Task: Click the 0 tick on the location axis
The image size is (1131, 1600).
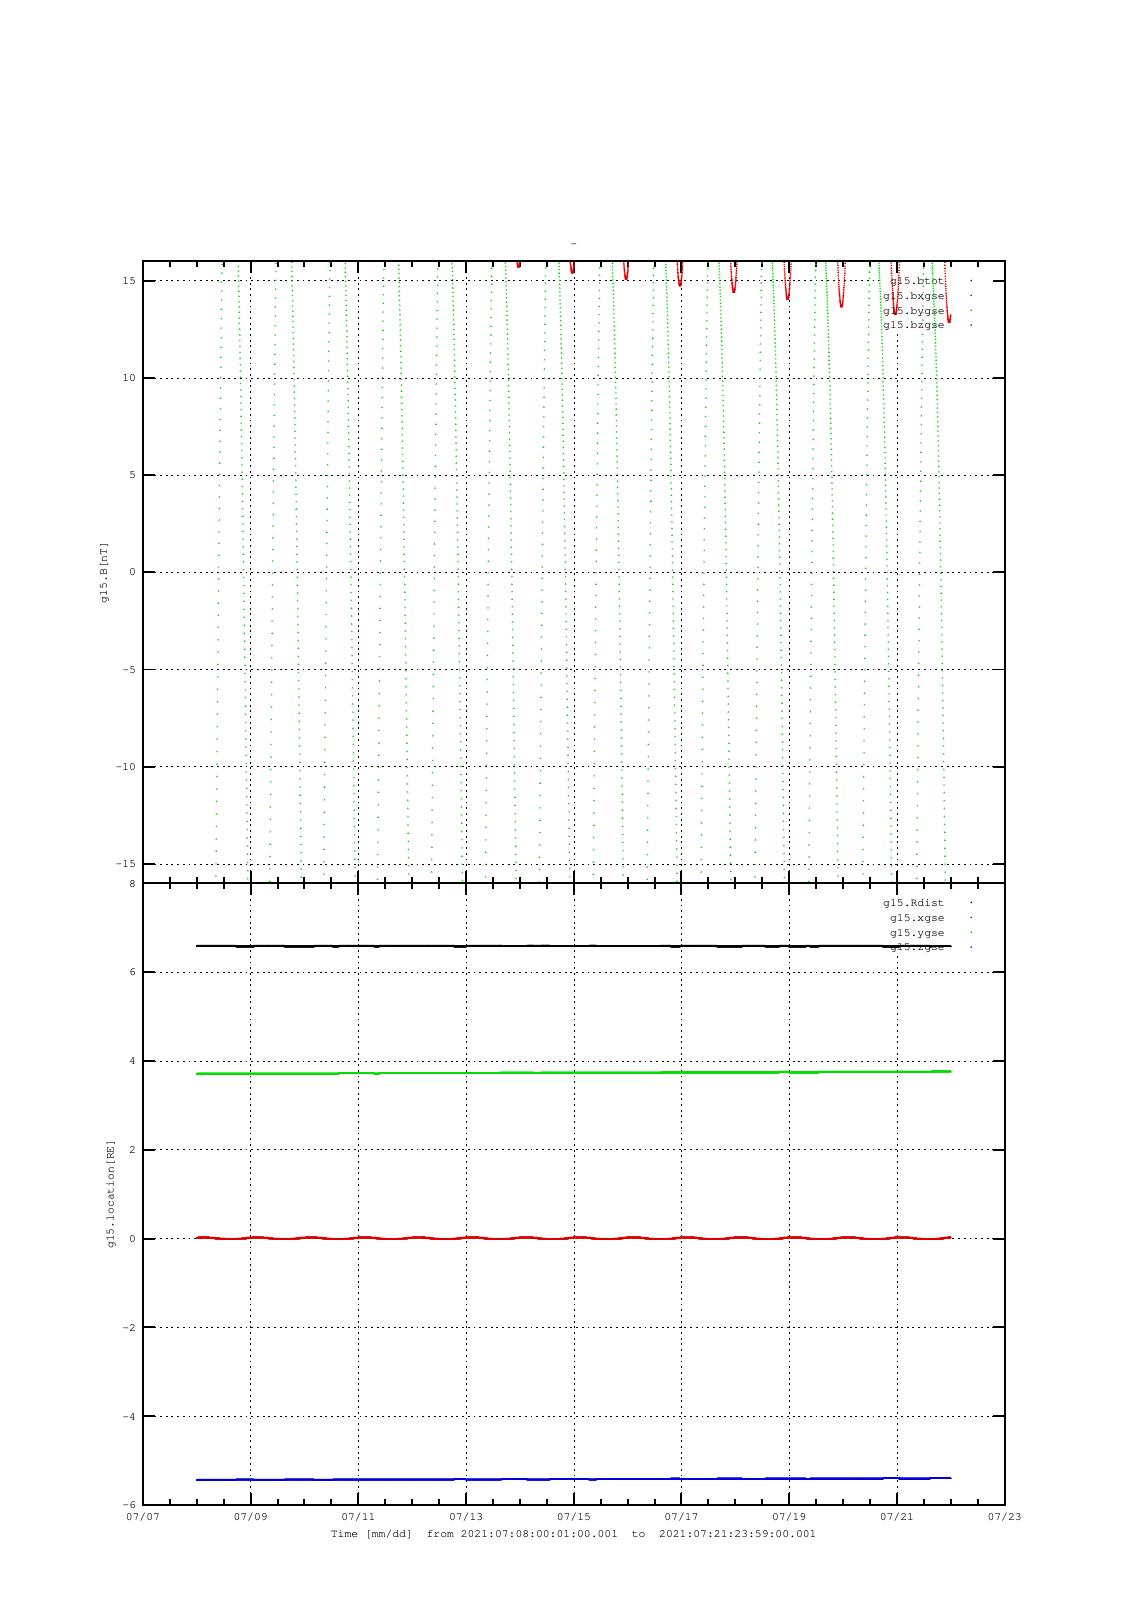Action: (132, 1239)
